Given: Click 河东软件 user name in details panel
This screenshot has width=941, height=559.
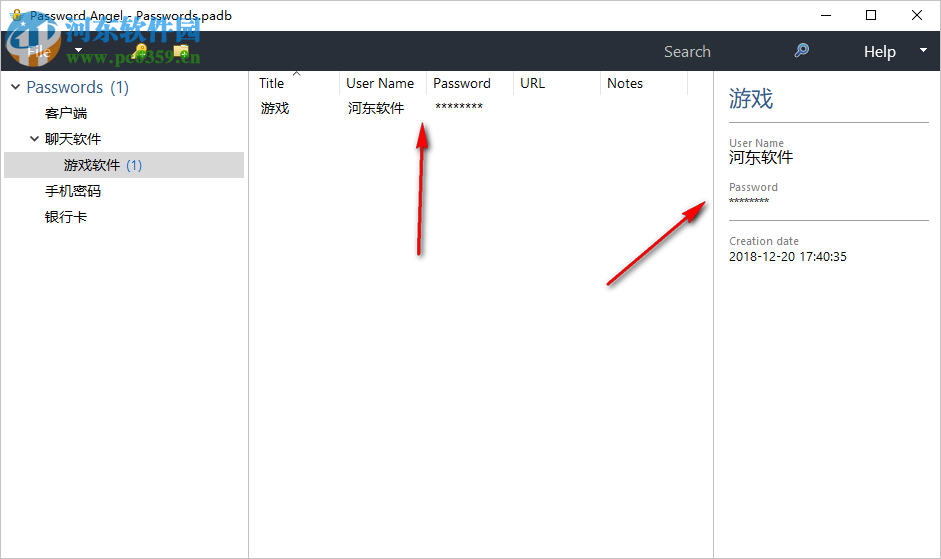Looking at the screenshot, I should (x=761, y=157).
